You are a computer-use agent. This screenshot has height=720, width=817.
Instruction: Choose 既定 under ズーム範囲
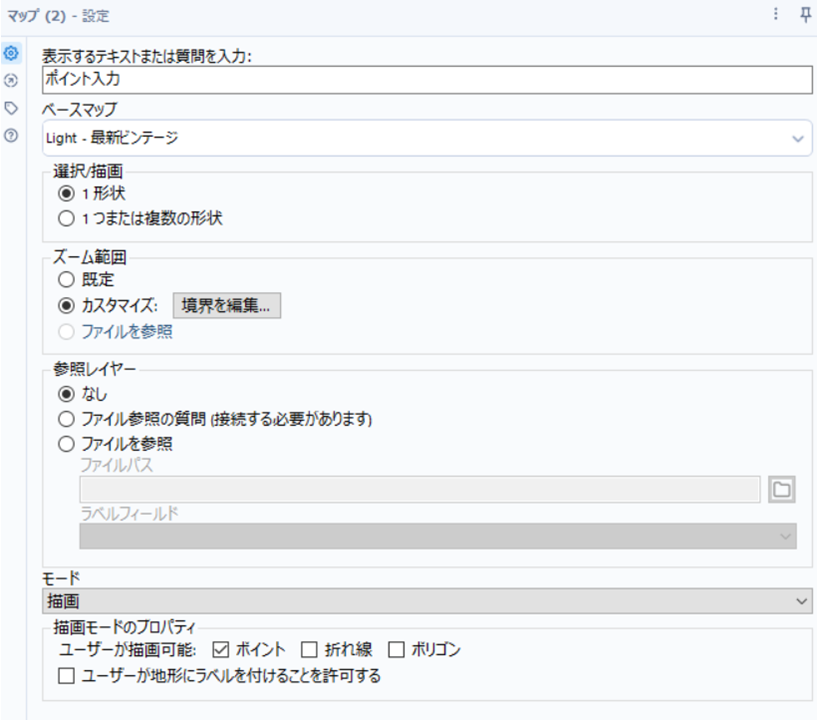67,280
